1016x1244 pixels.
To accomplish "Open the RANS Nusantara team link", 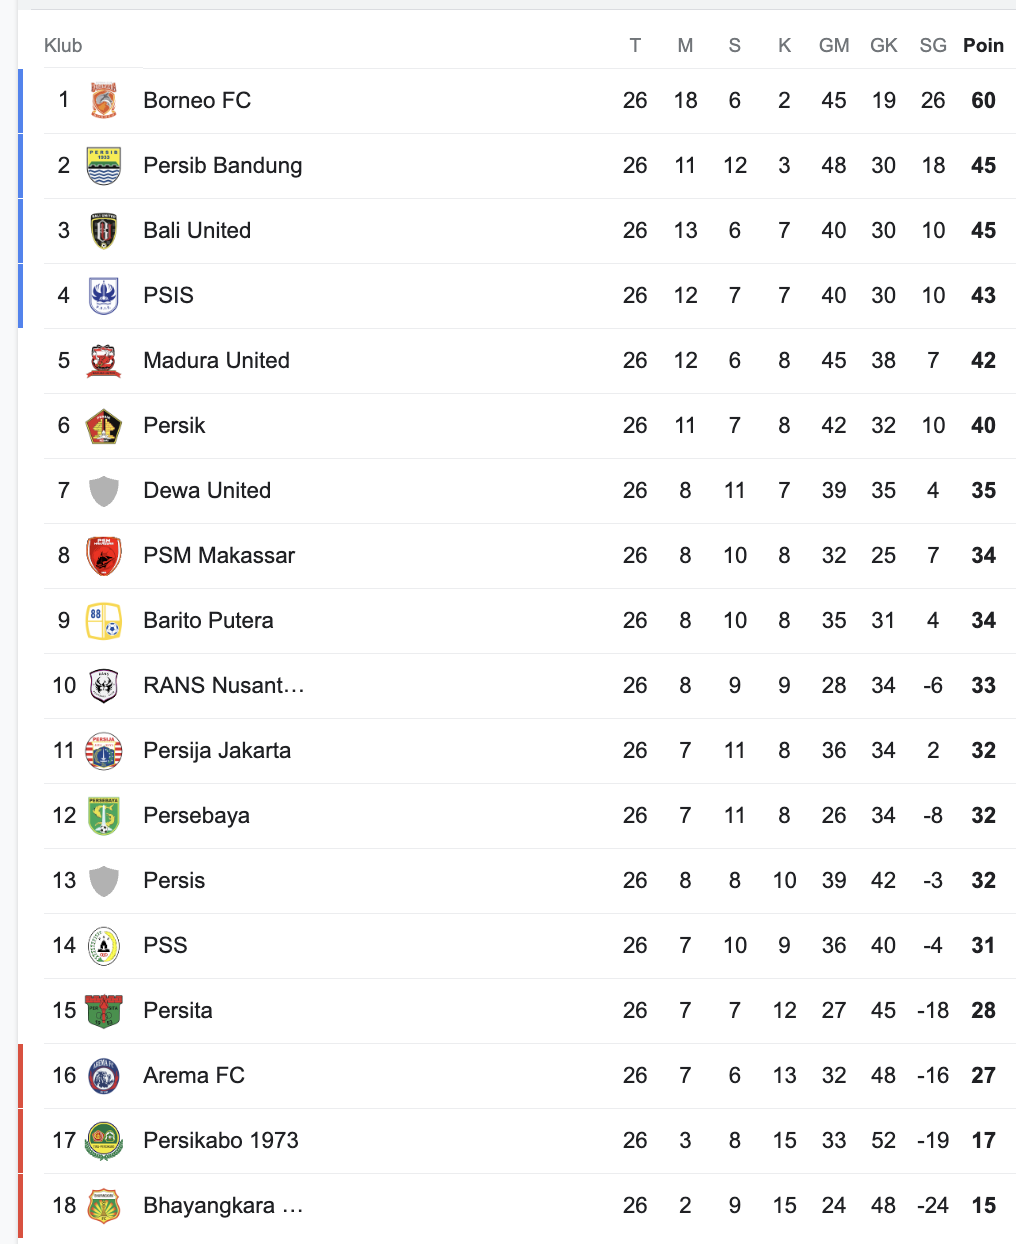I will (x=224, y=686).
